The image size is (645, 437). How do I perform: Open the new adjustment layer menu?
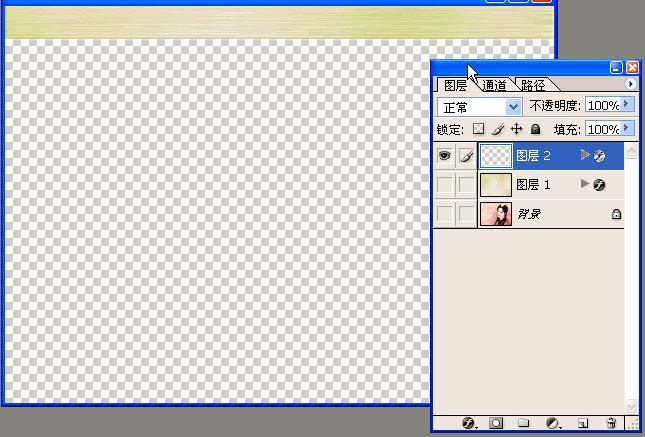(552, 424)
